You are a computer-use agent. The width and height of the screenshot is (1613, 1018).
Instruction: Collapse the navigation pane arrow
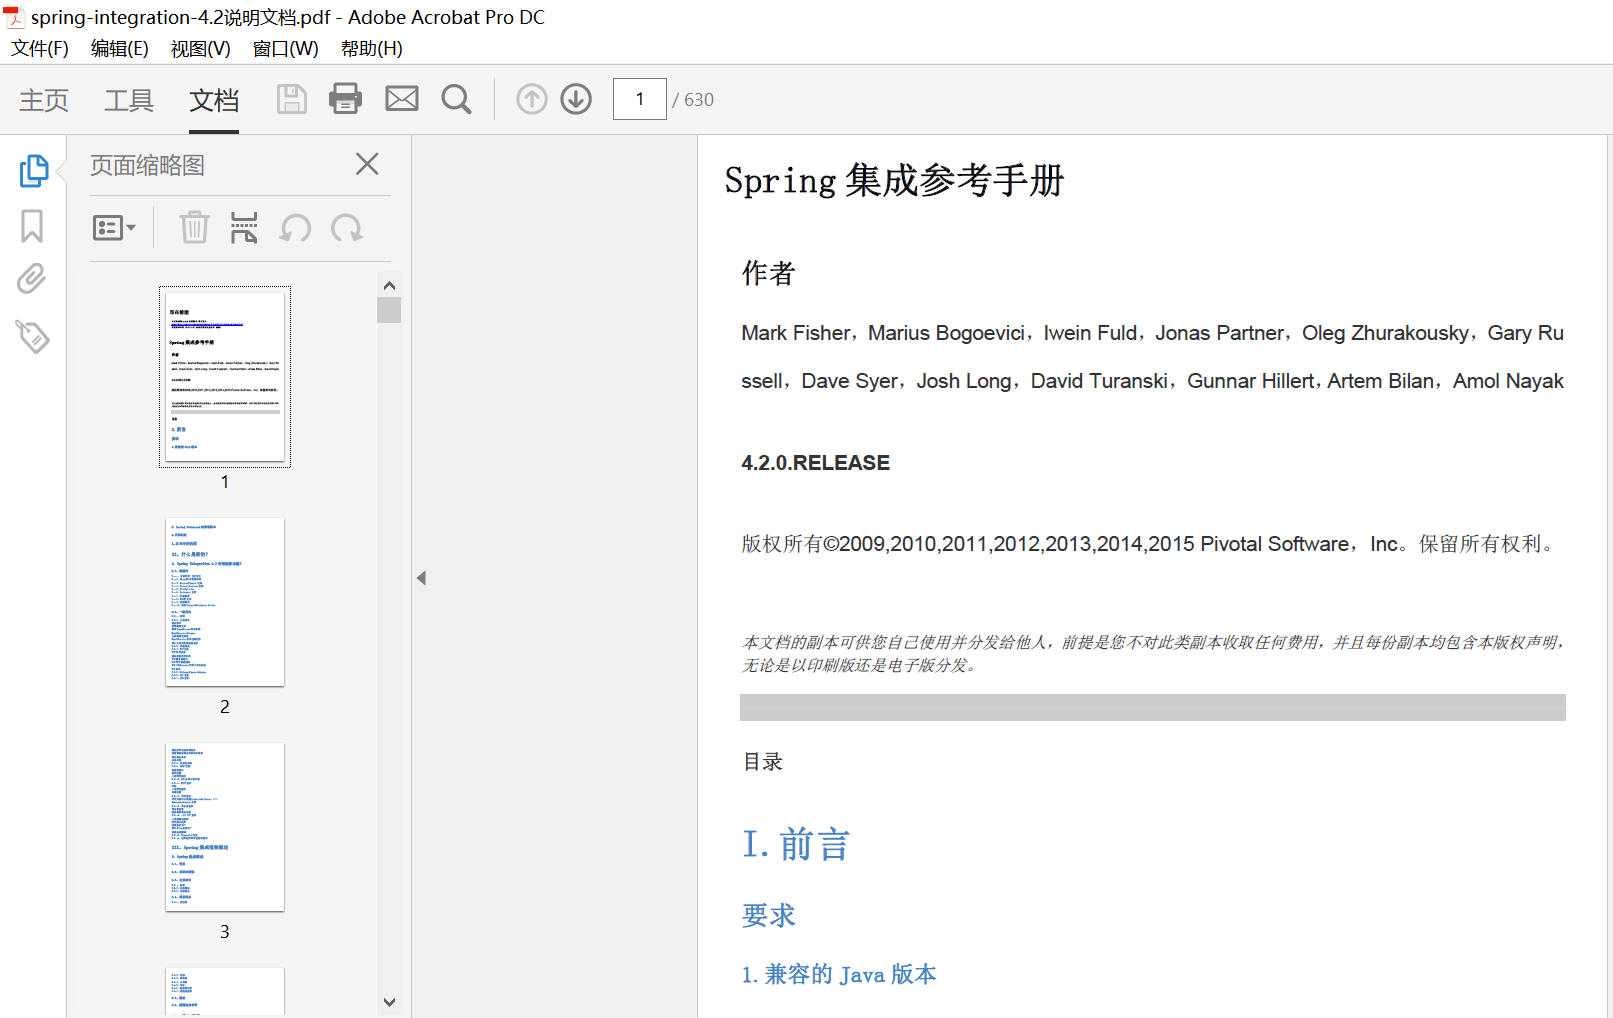coord(422,578)
